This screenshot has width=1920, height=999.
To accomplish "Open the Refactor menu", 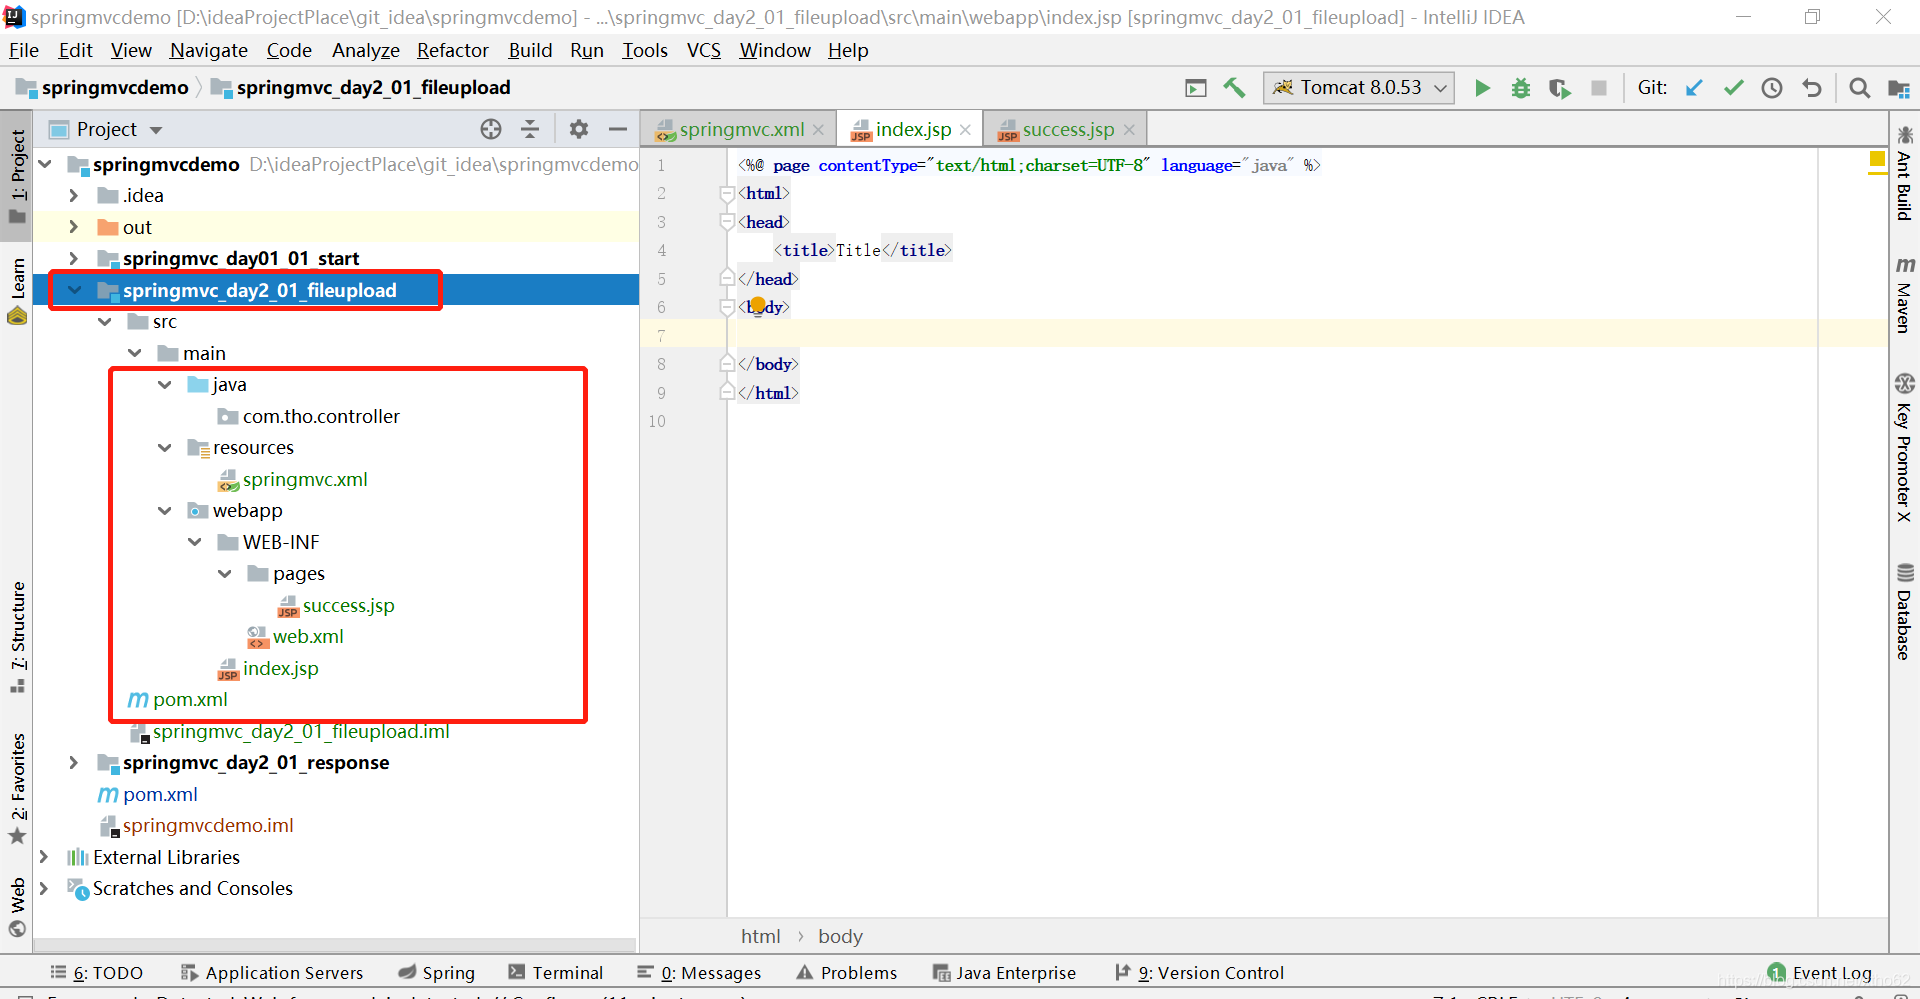I will (x=453, y=50).
